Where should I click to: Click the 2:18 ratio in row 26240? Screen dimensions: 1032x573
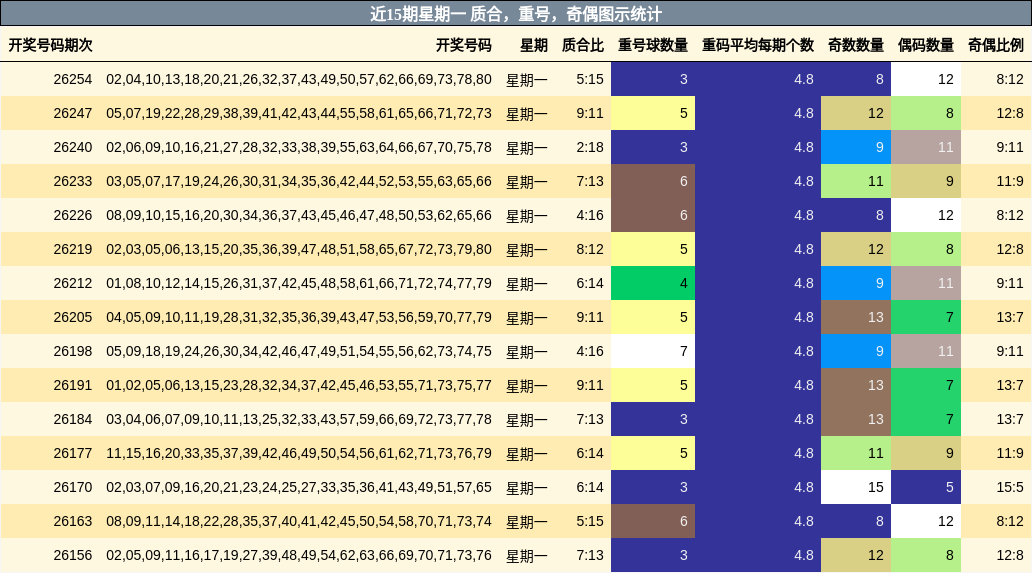[x=590, y=147]
